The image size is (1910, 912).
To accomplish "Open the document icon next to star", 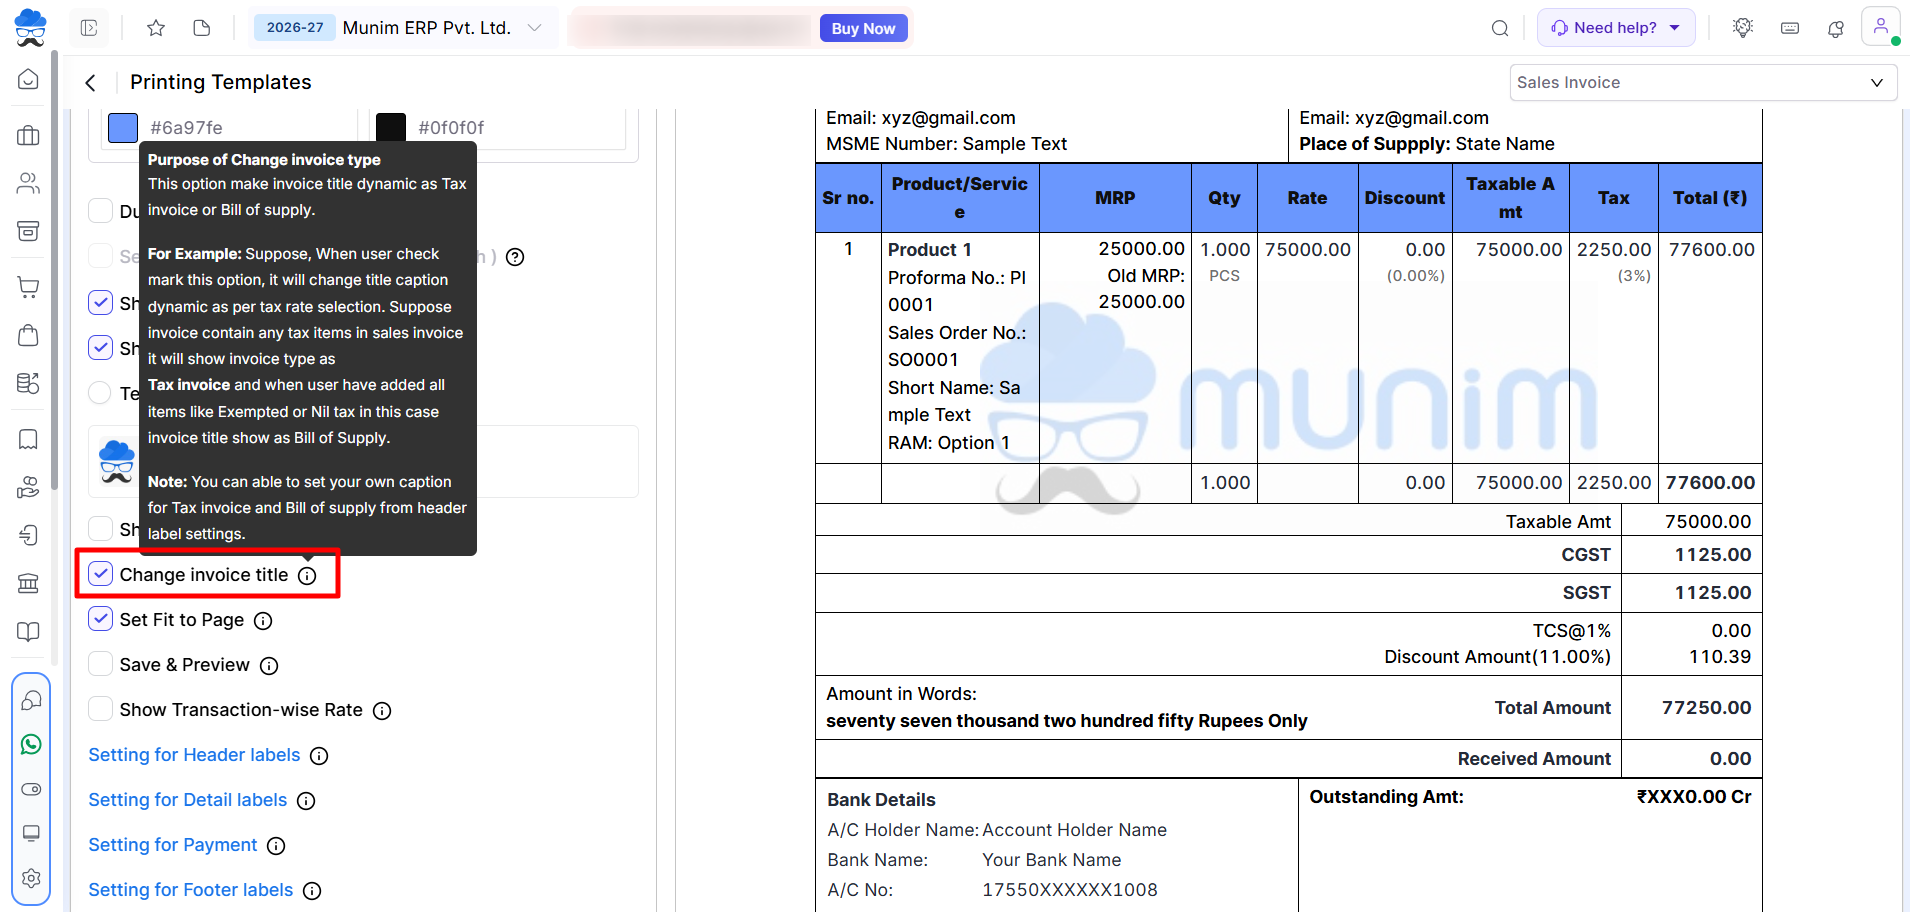I will (x=202, y=28).
